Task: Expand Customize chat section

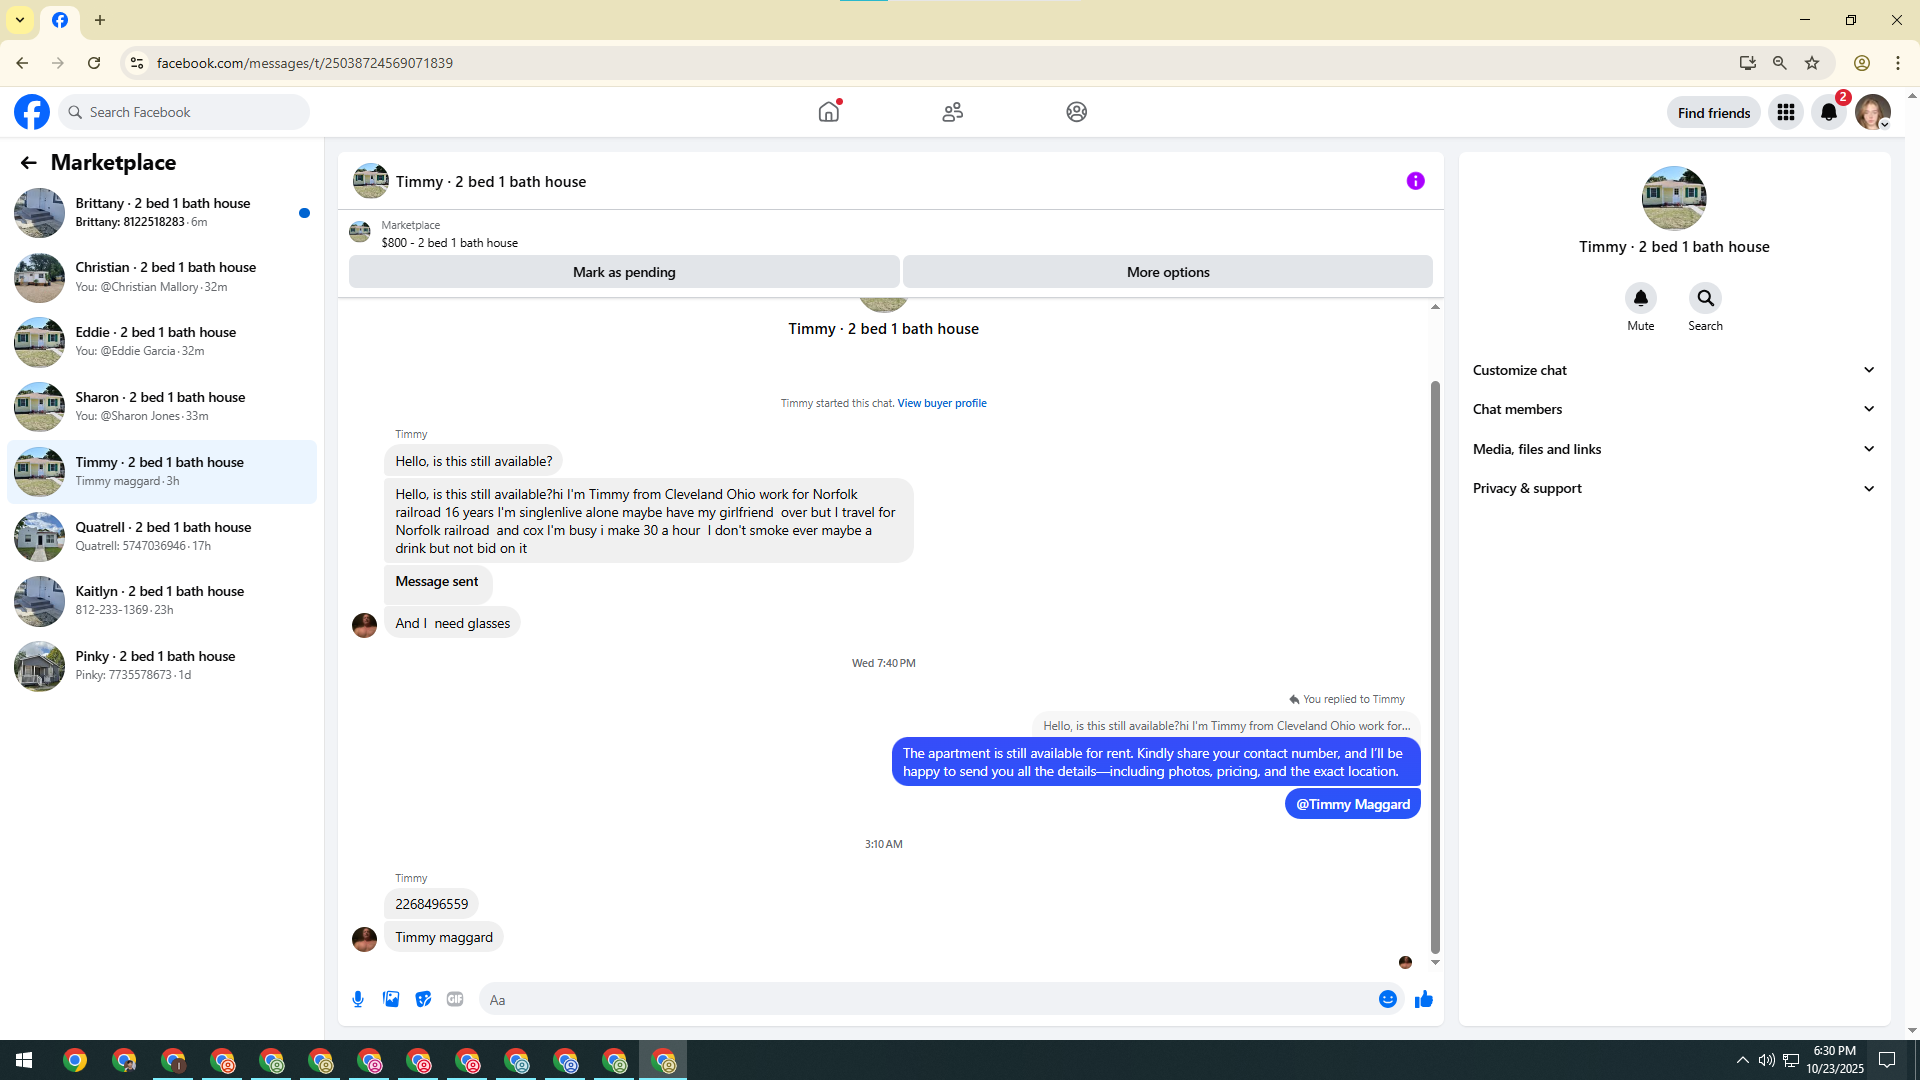Action: [1673, 370]
